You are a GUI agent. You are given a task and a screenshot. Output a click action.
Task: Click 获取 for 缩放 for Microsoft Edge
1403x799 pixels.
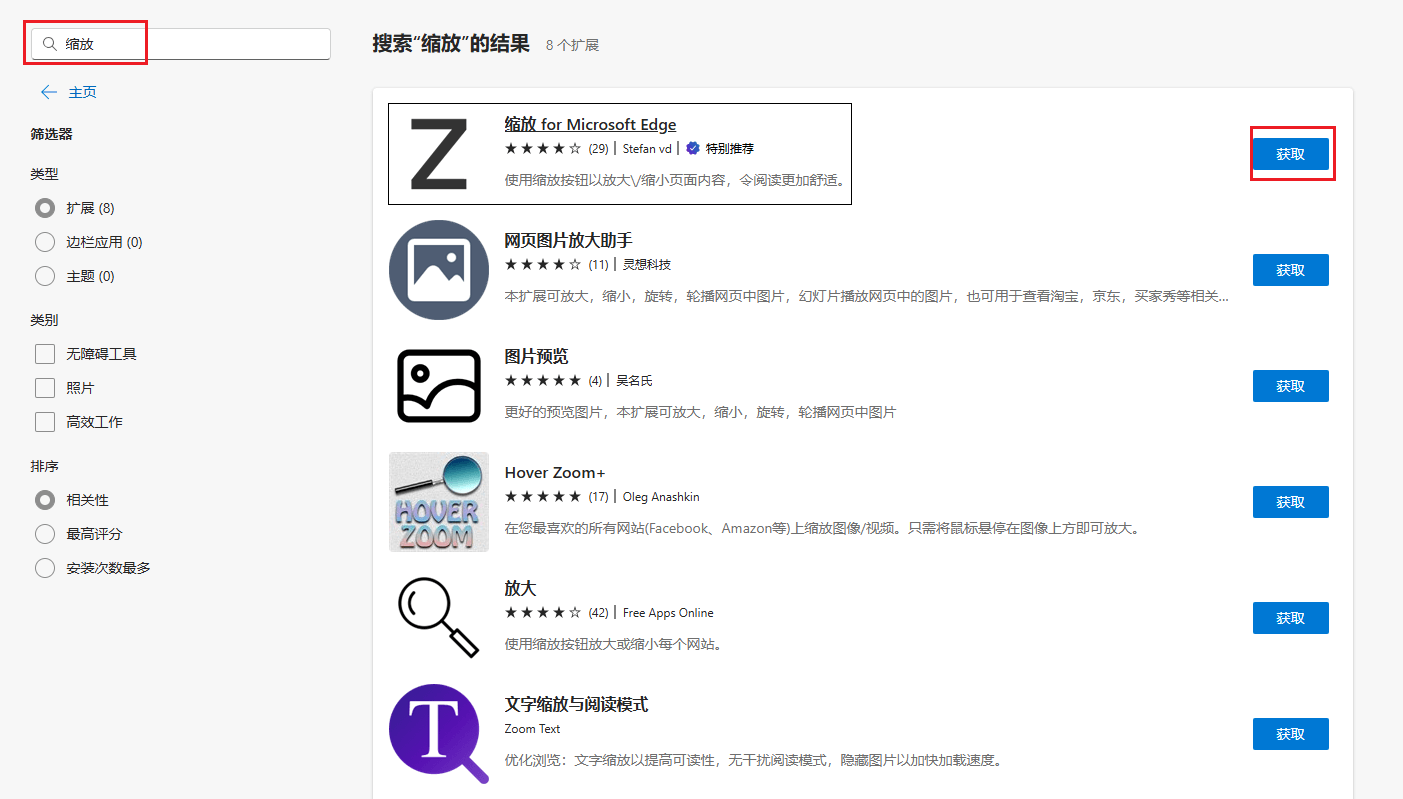point(1292,153)
